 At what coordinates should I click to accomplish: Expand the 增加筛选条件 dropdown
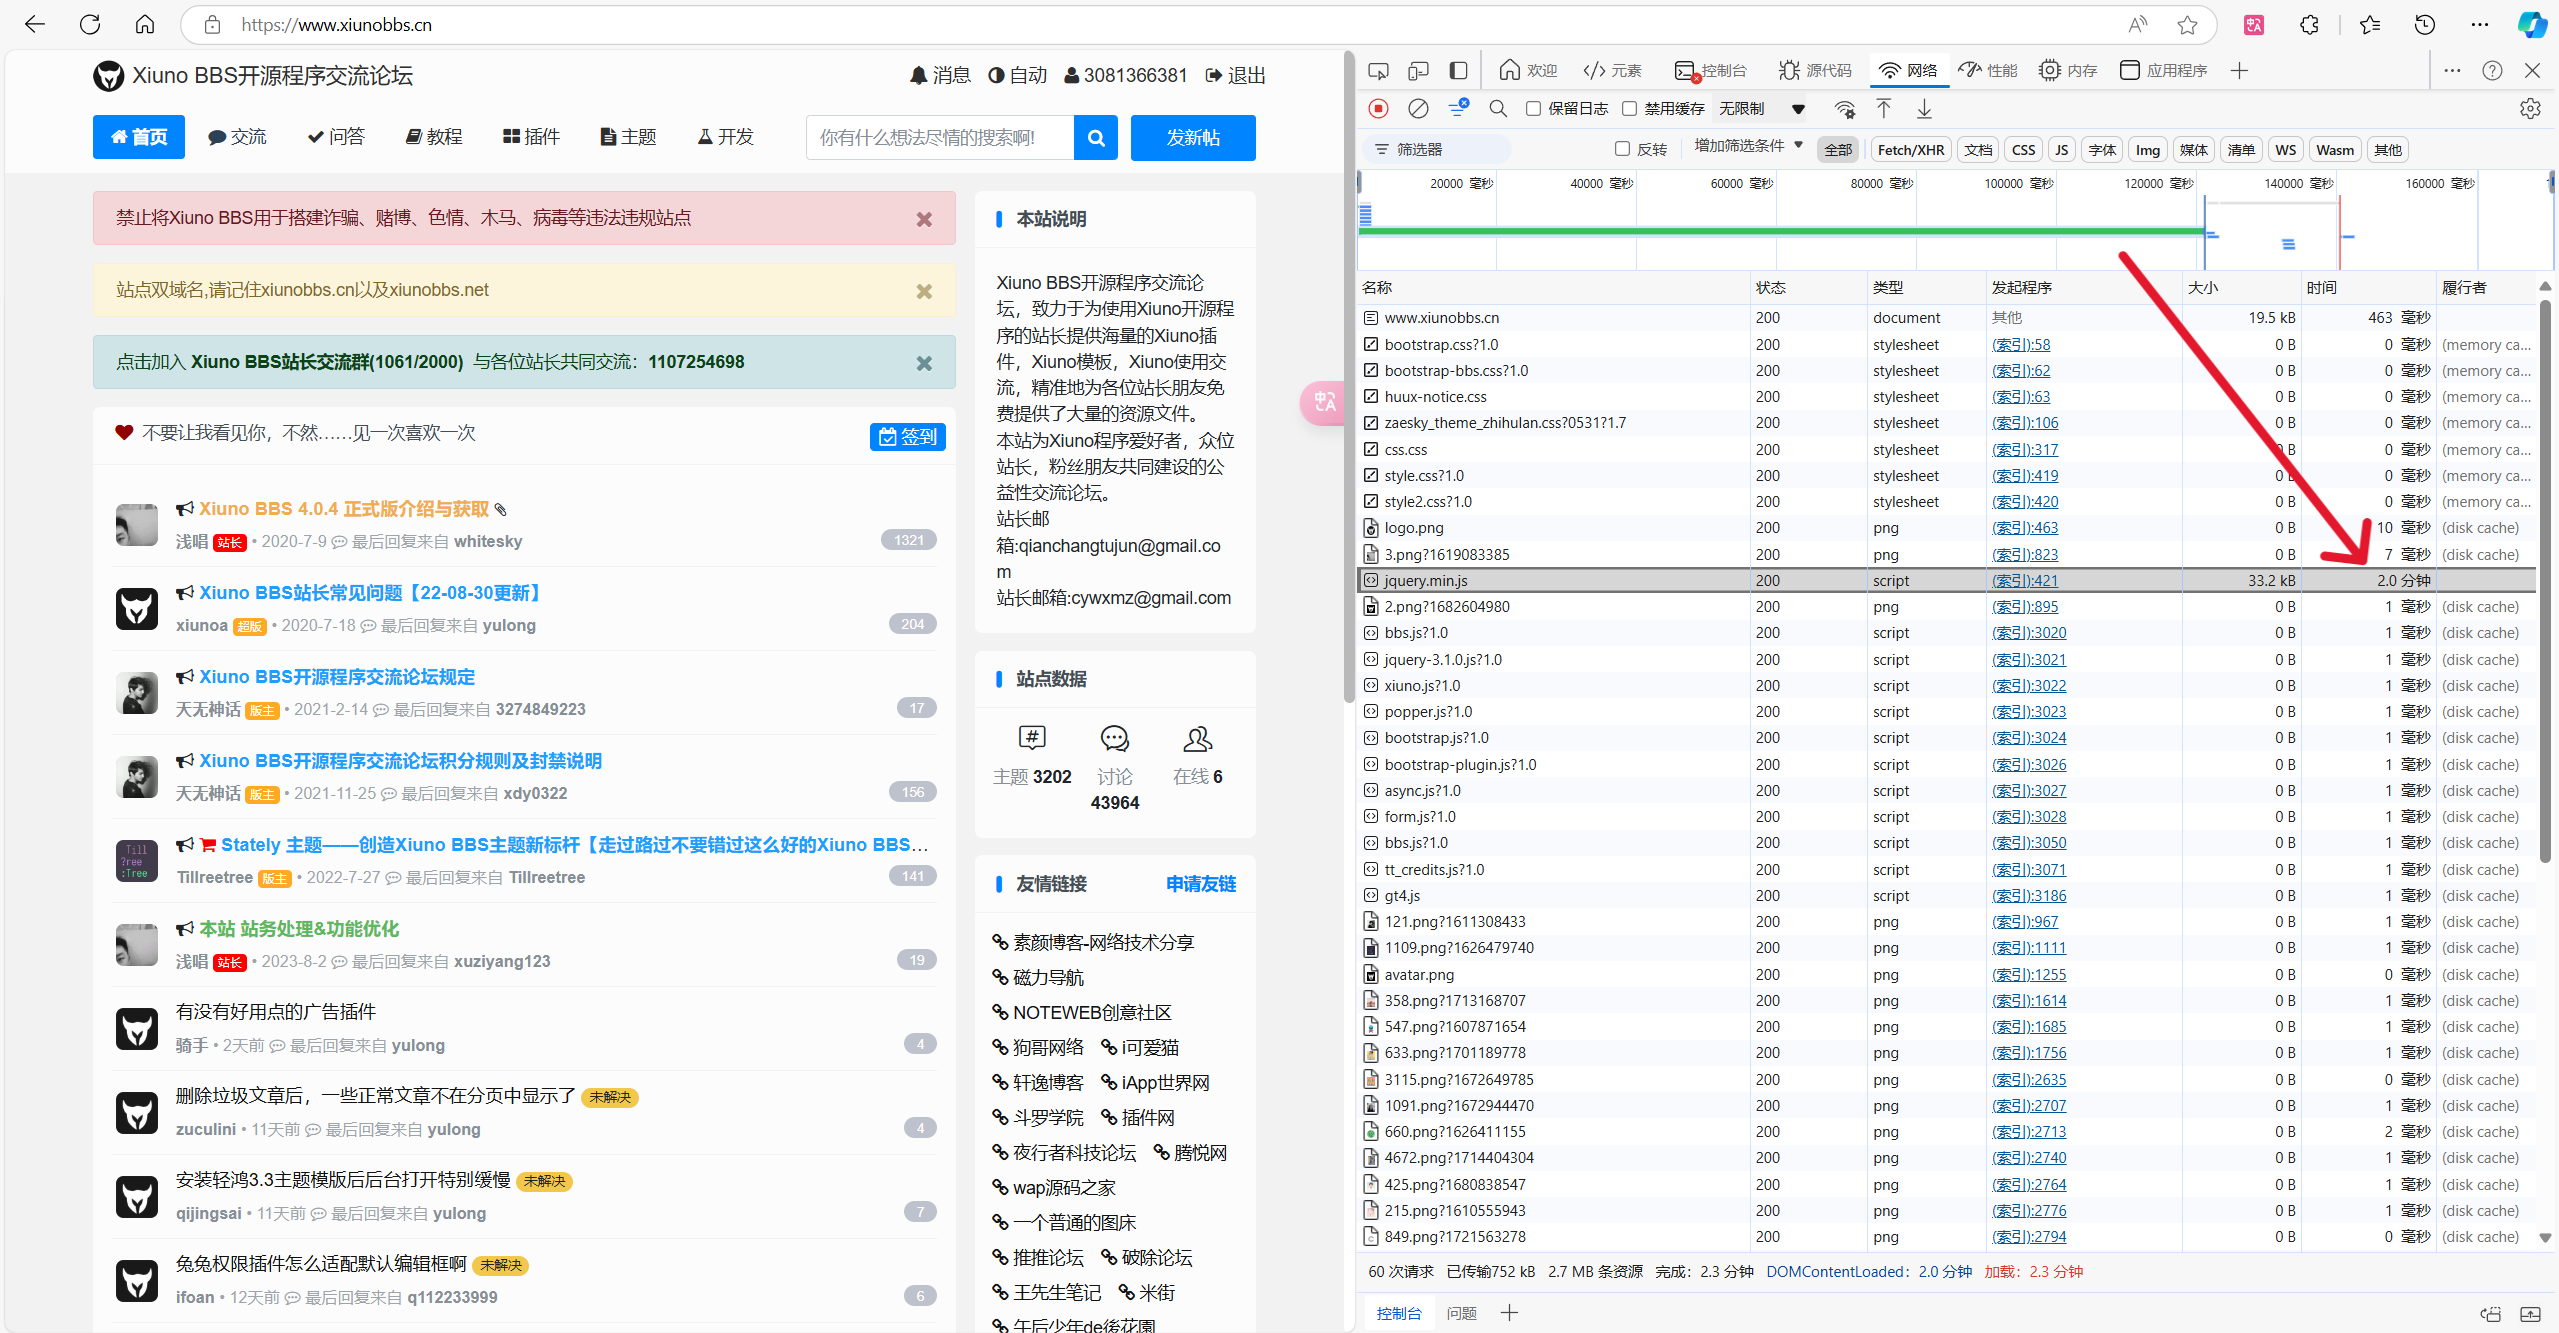click(1748, 146)
